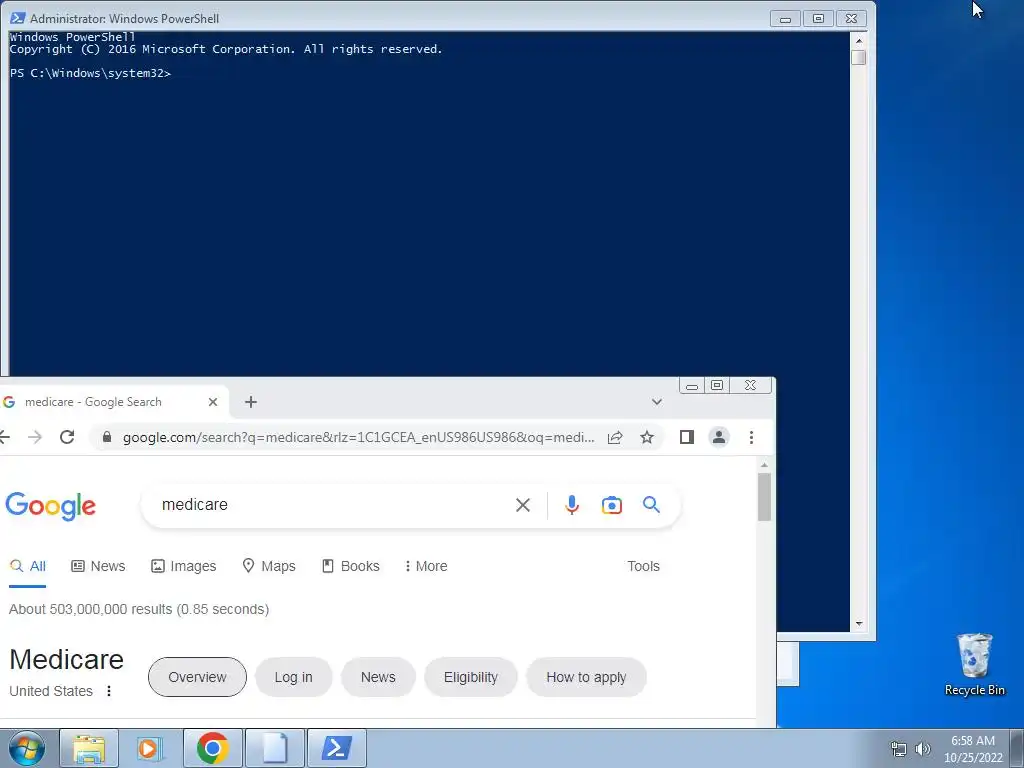Launch Windows Media Player from the taskbar

[x=149, y=748]
